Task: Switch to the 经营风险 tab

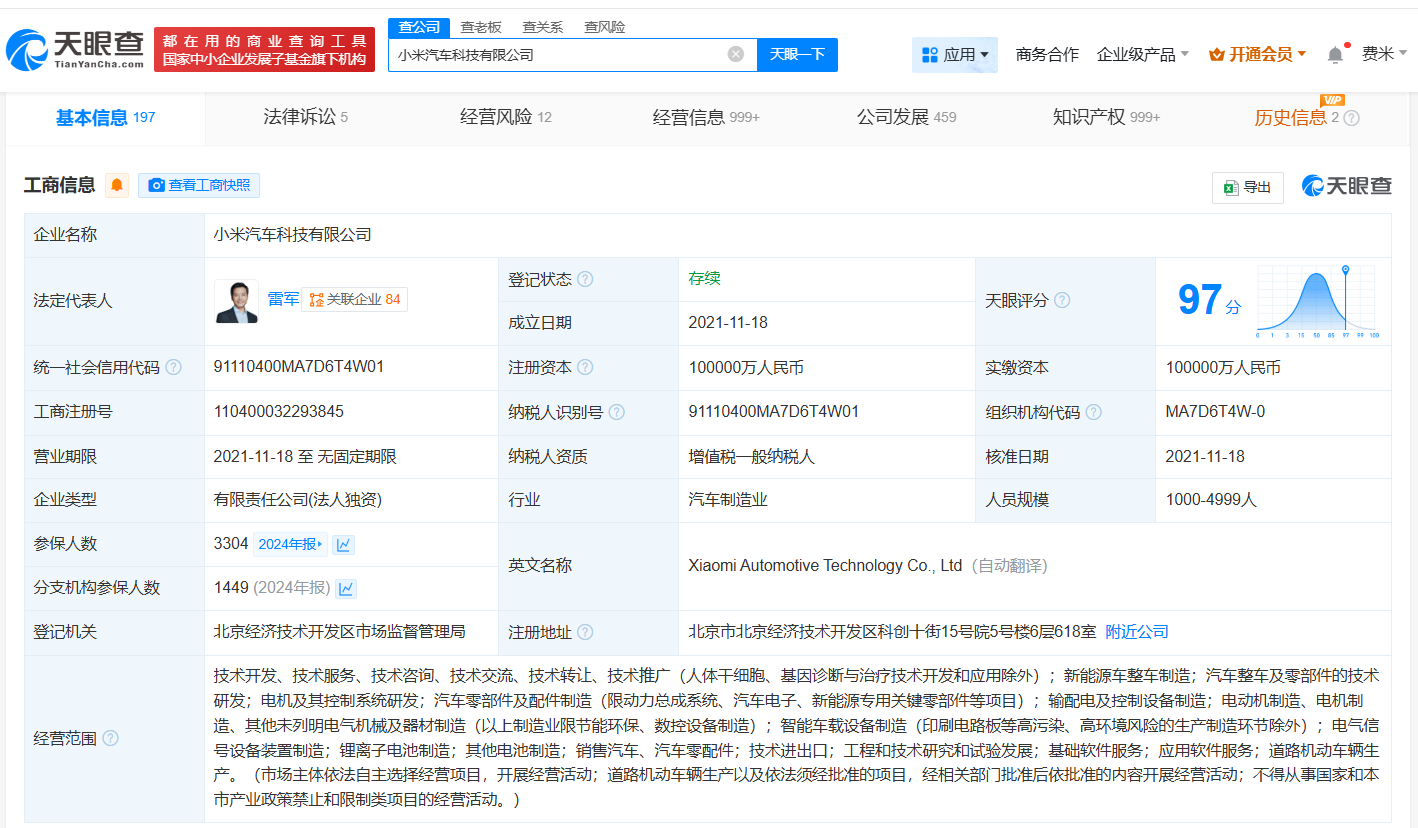Action: click(506, 117)
